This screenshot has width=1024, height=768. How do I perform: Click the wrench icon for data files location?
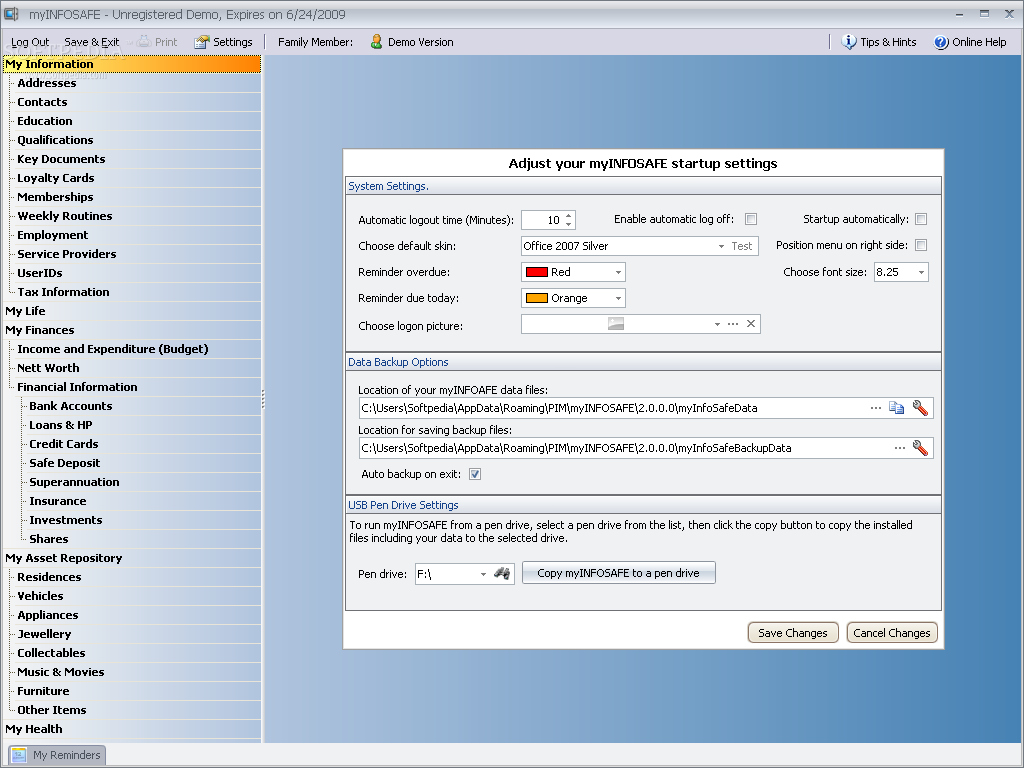pyautogui.click(x=920, y=408)
